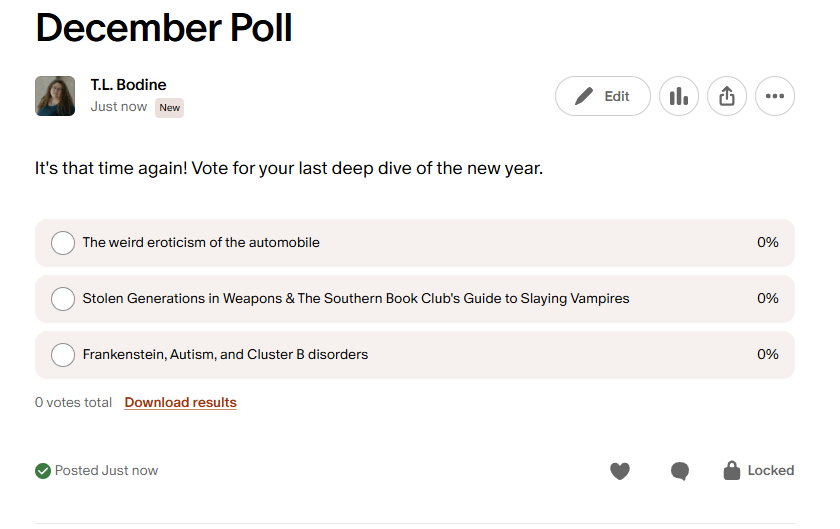The width and height of the screenshot is (840, 529).
Task: Like the post with heart icon
Action: click(x=620, y=471)
